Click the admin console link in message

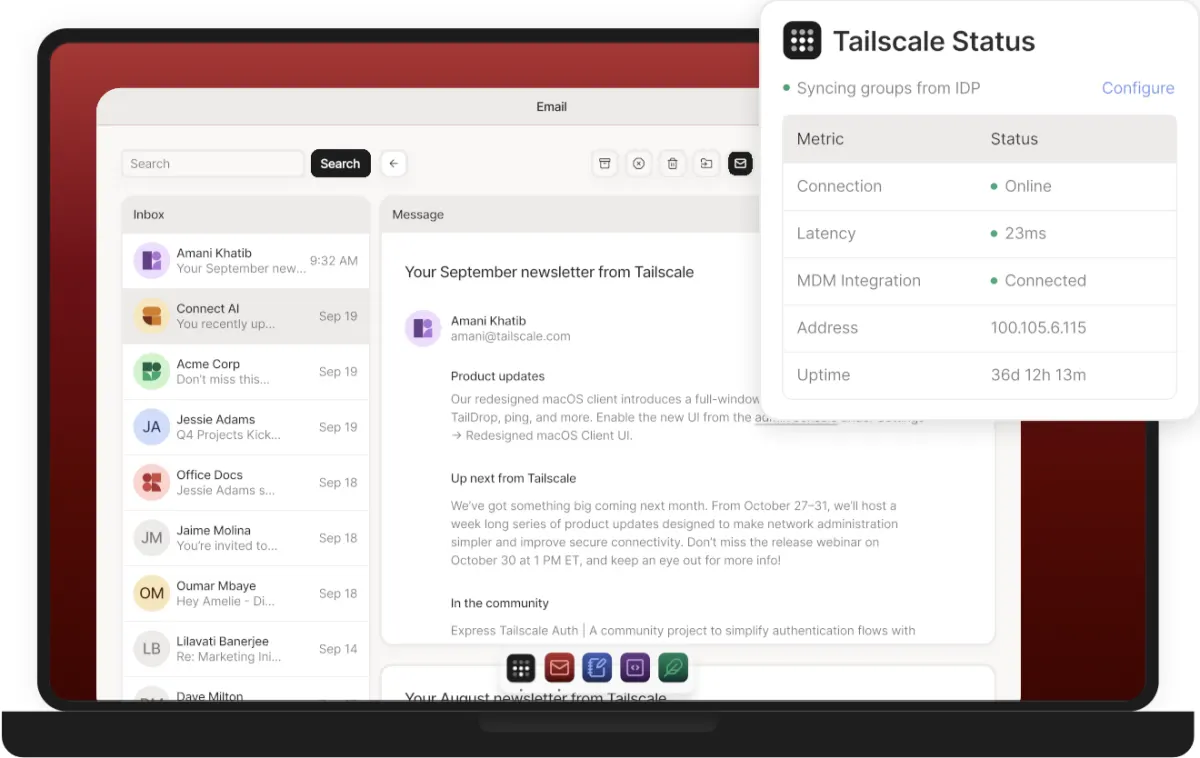coord(796,418)
